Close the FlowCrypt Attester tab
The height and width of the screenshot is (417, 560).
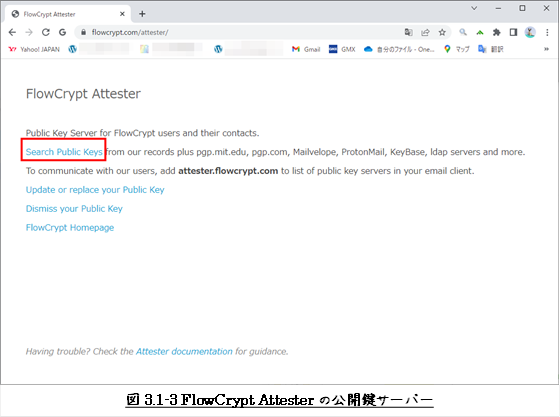coord(122,14)
